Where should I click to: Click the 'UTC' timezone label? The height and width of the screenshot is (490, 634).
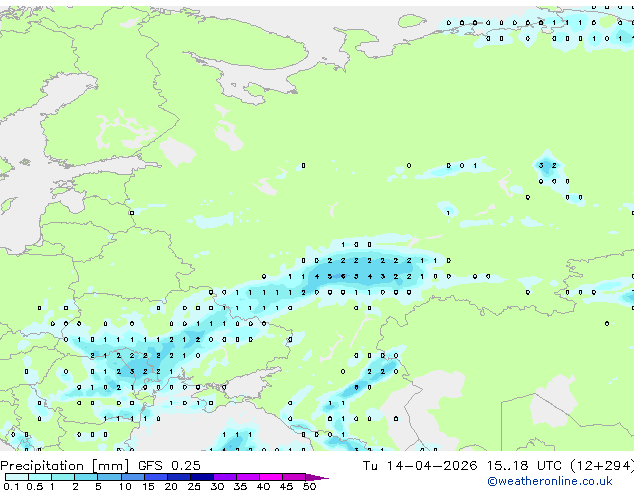[x=549, y=466]
